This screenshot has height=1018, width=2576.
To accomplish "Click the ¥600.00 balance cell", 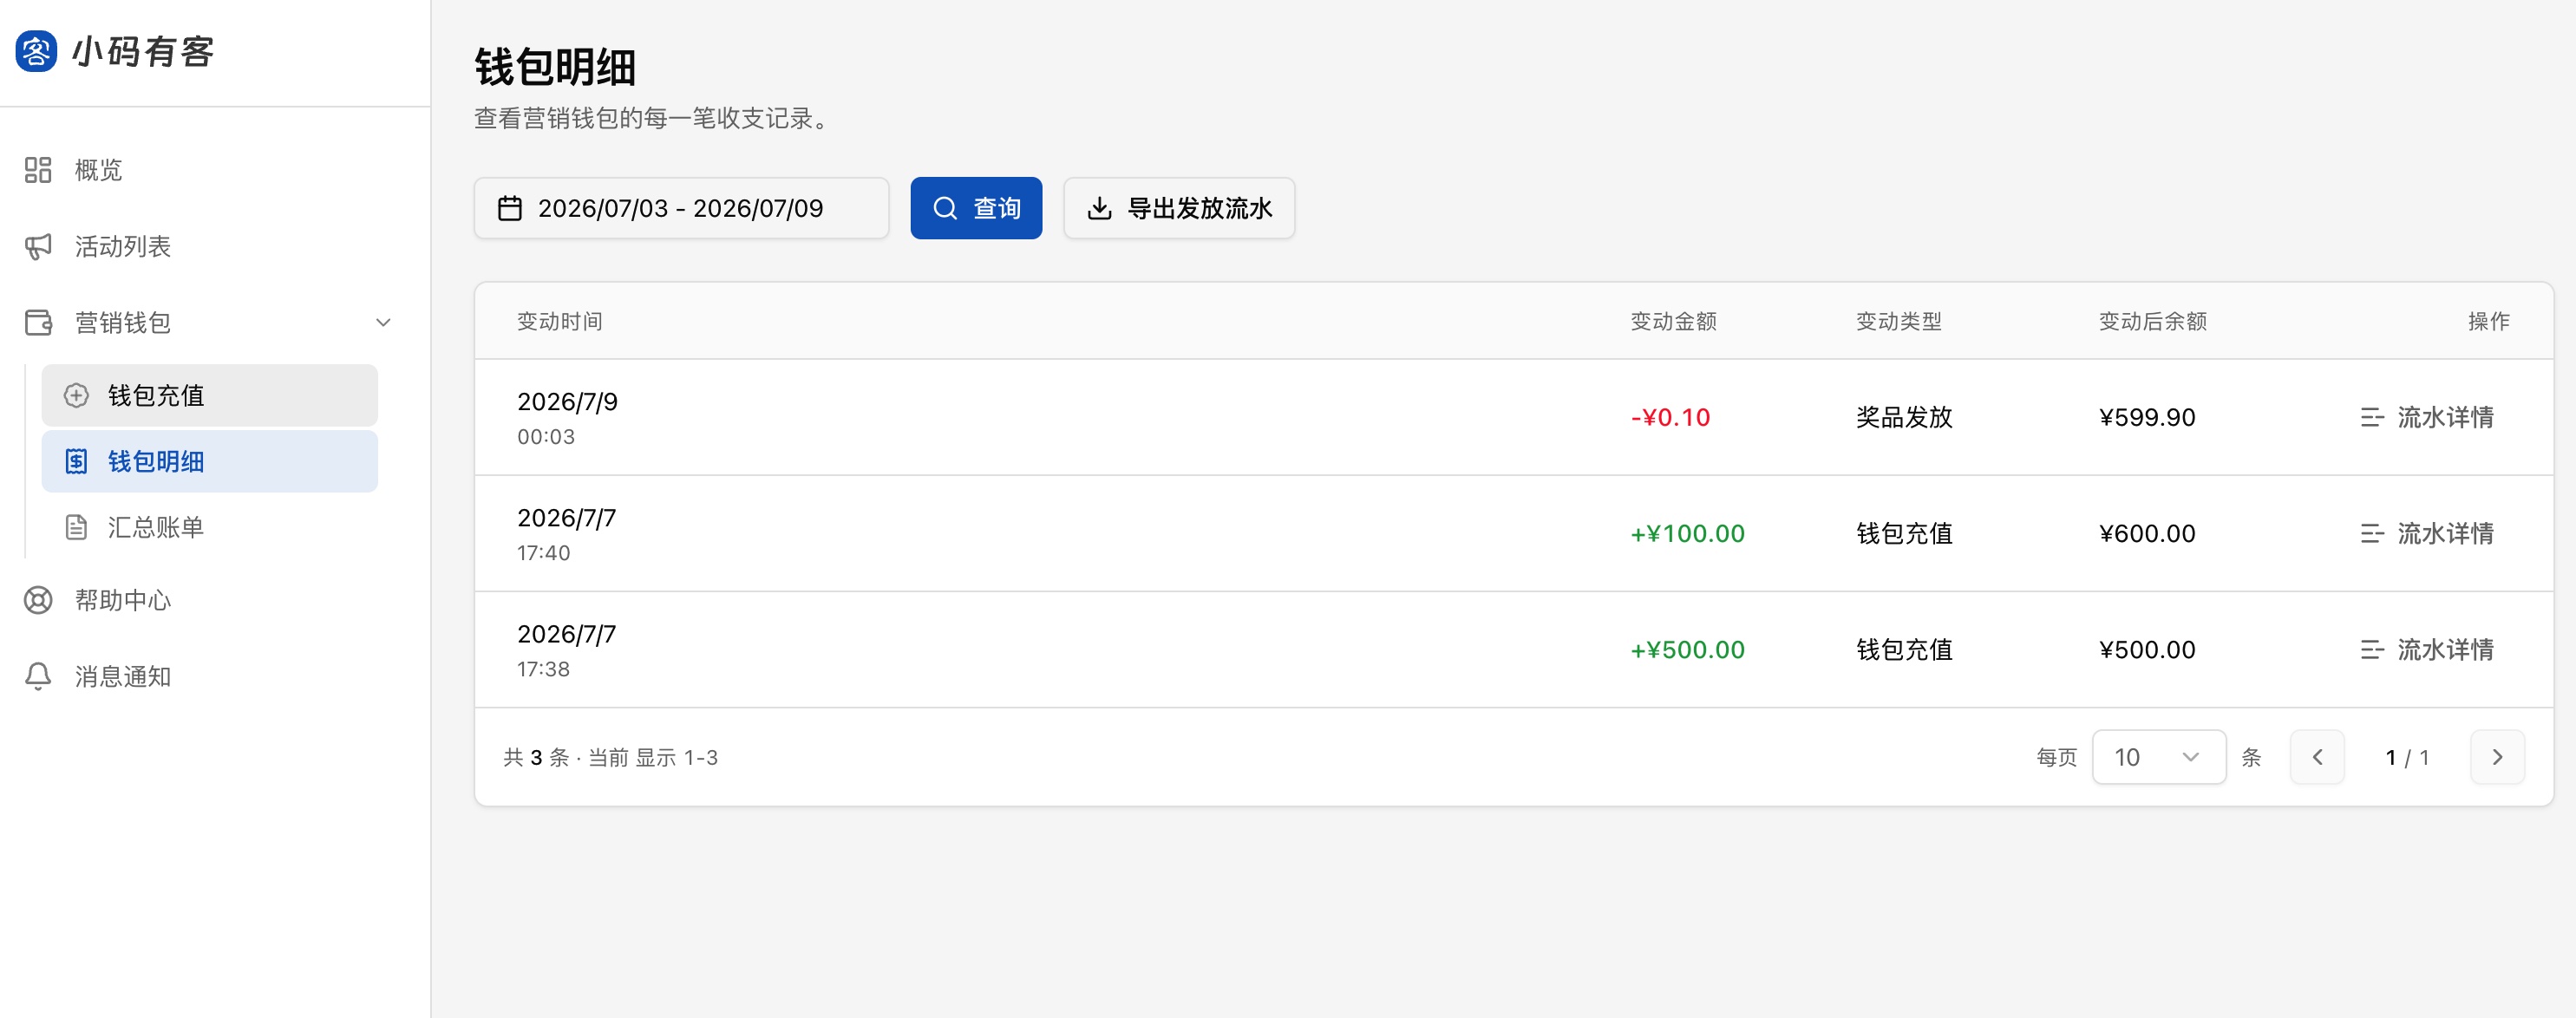I will pyautogui.click(x=2147, y=534).
